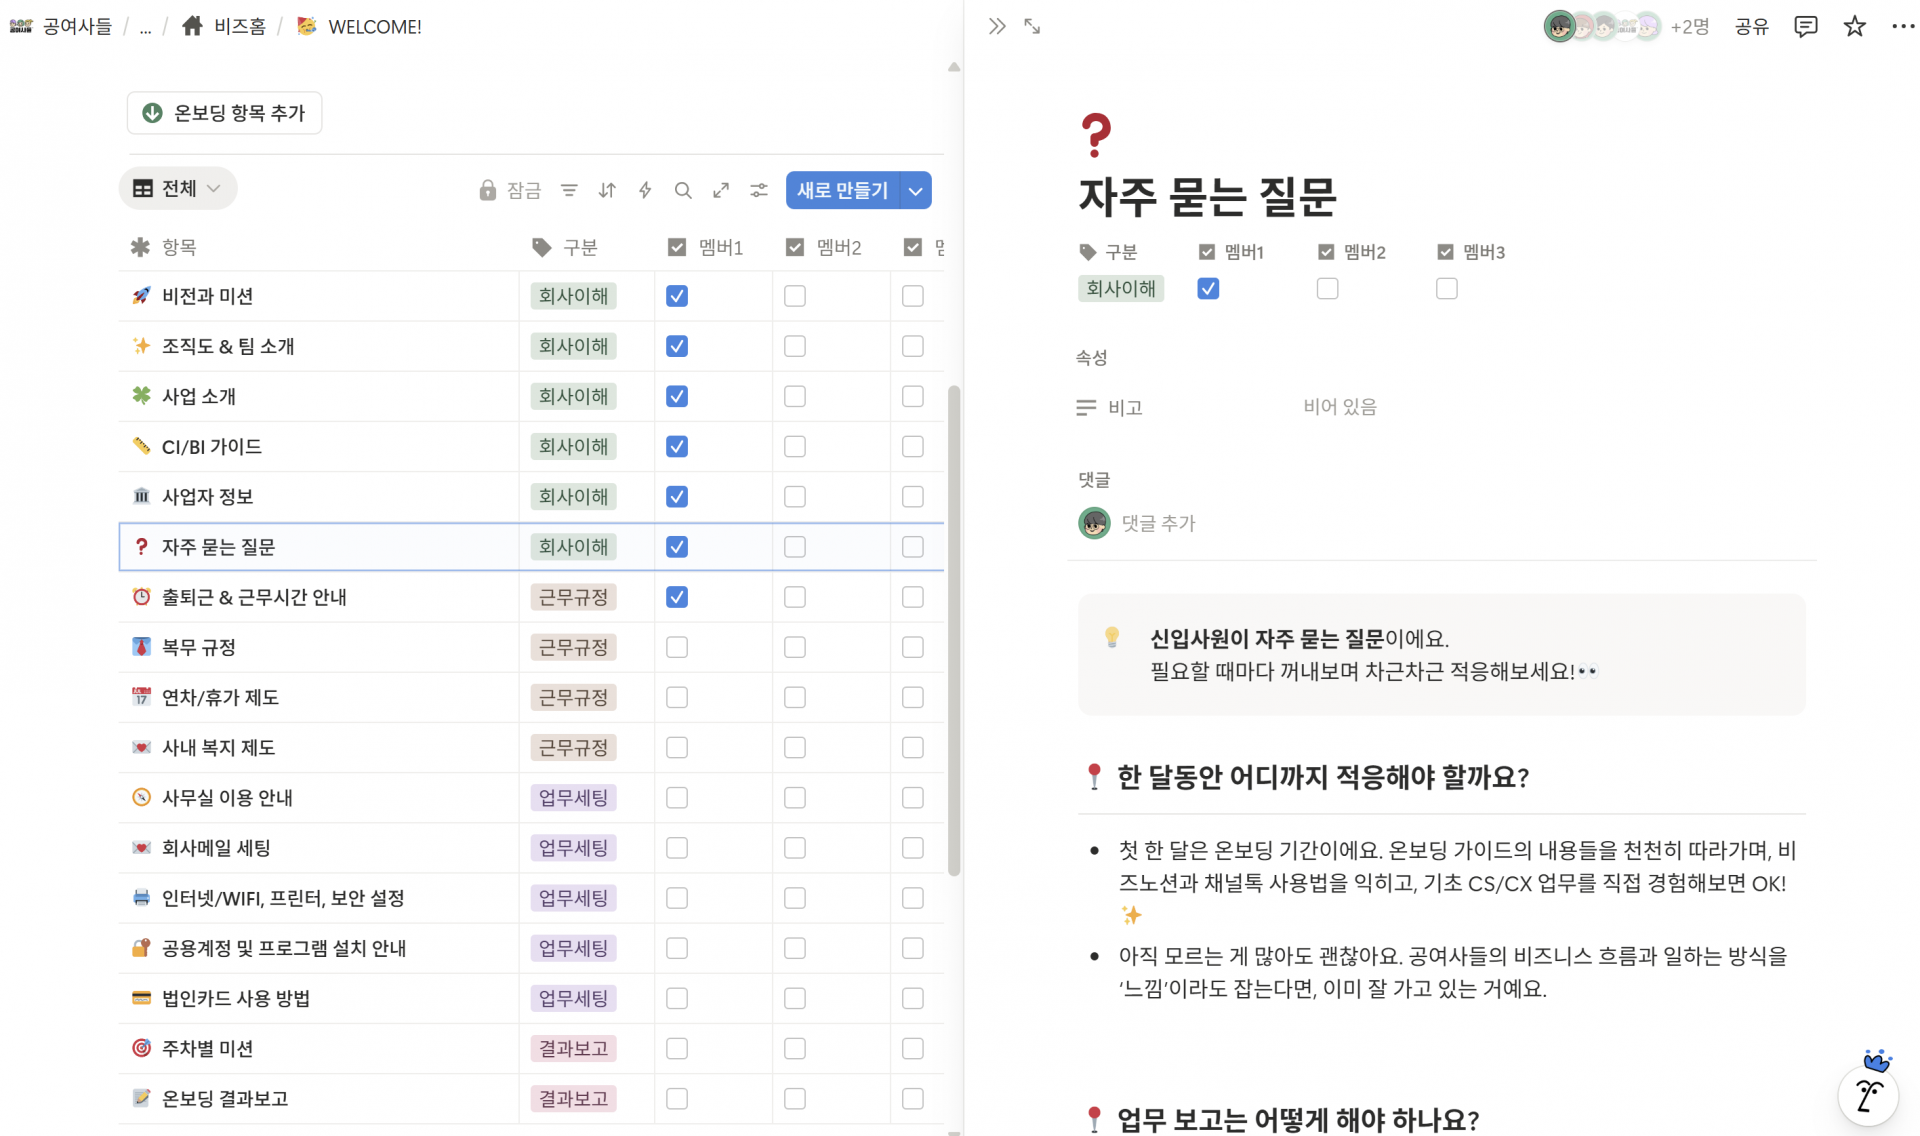Viewport: 1920px width, 1136px height.
Task: Check 멤버2 for 비전과 미션
Action: 794,296
